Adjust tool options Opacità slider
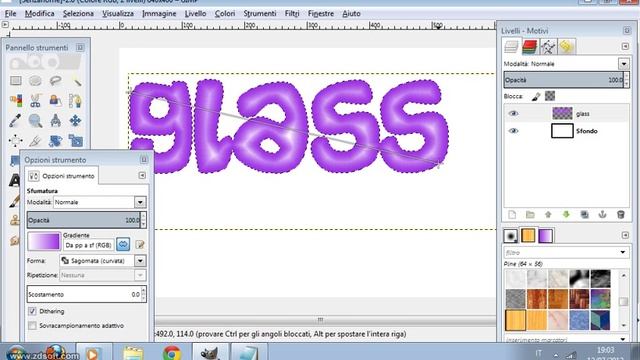640x360 pixels. (x=84, y=220)
